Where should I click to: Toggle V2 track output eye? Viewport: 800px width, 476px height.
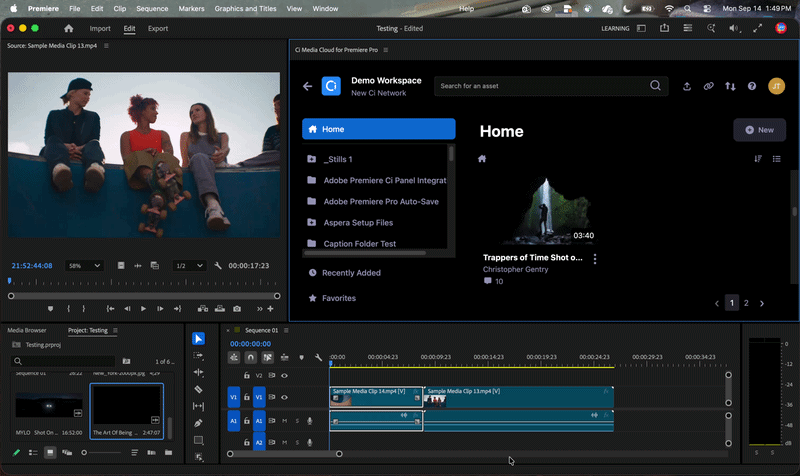coord(285,375)
